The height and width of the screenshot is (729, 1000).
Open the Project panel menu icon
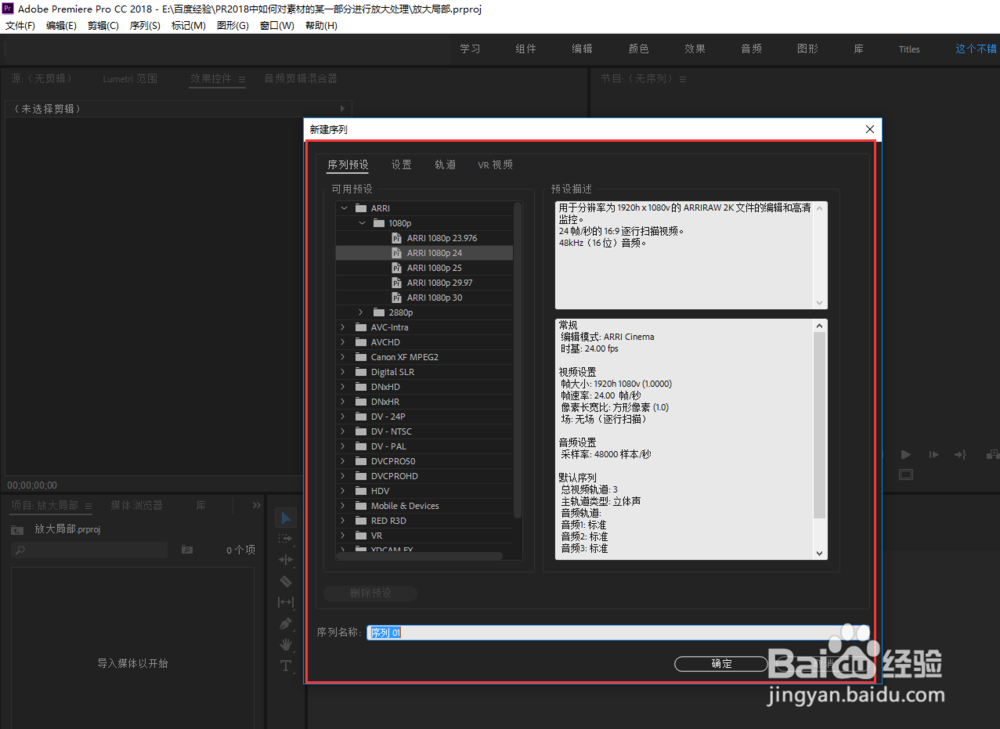click(x=88, y=506)
